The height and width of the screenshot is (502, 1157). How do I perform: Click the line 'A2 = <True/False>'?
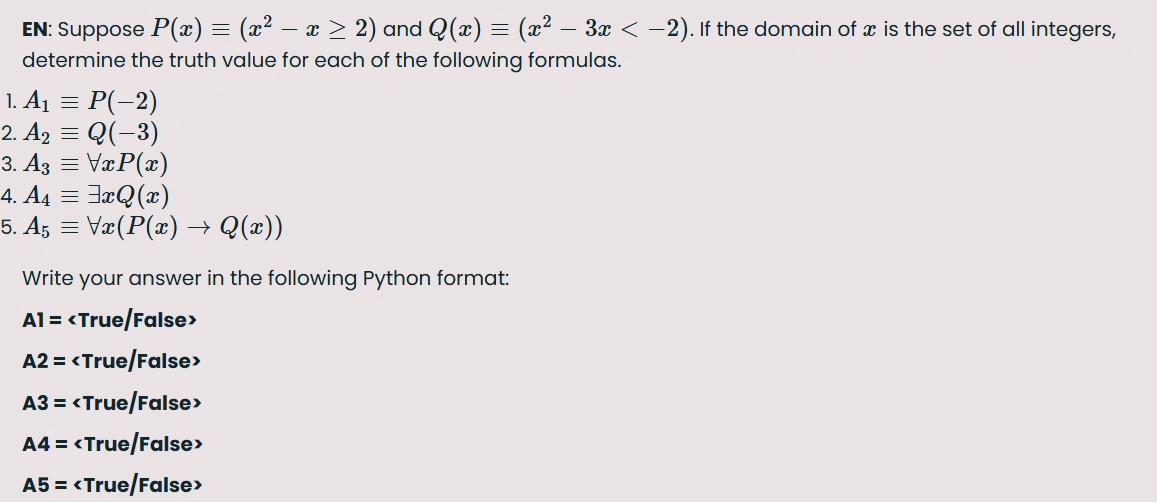[x=111, y=362]
